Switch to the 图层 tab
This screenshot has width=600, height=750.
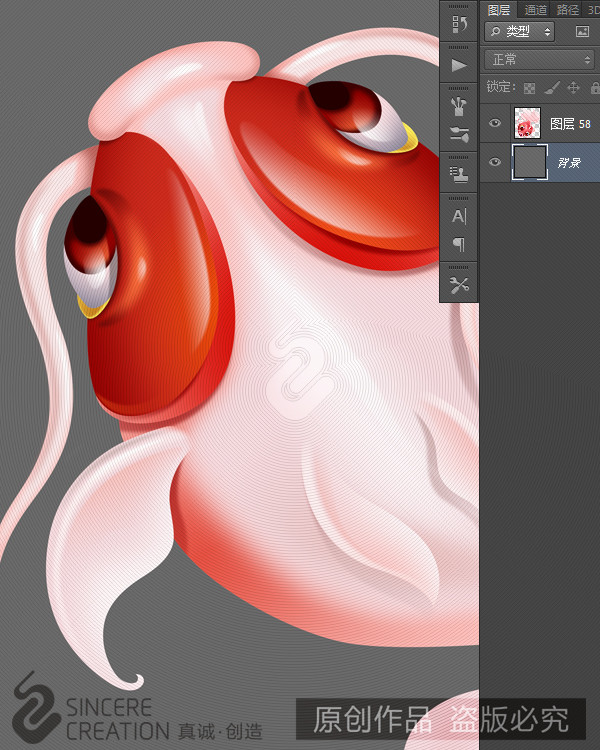(499, 10)
